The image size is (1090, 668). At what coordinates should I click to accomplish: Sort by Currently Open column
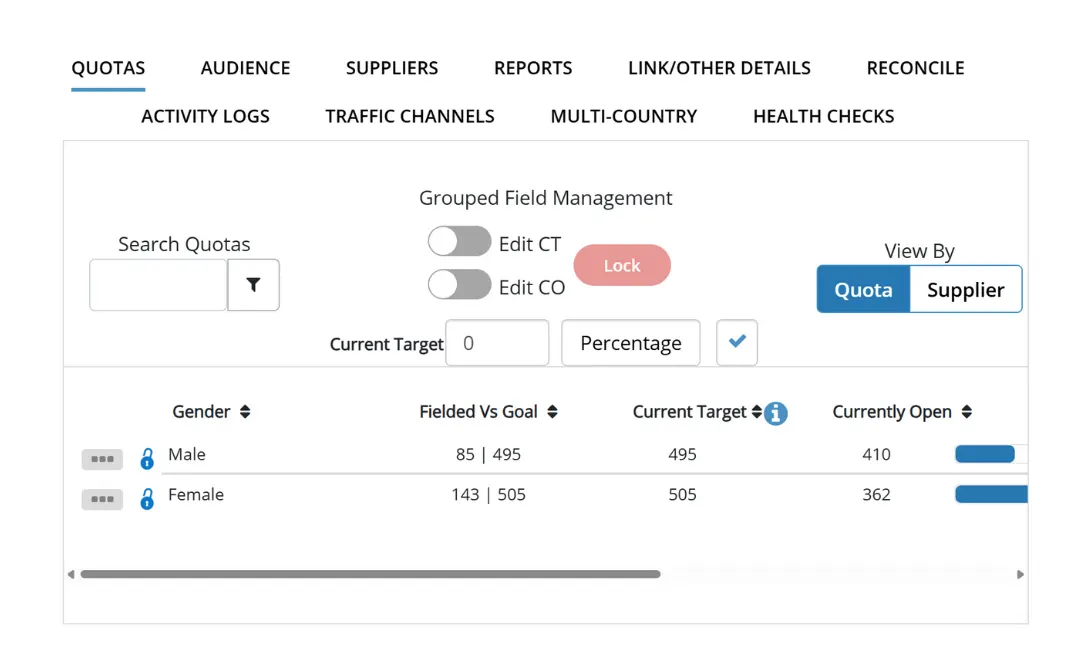[x=967, y=412]
